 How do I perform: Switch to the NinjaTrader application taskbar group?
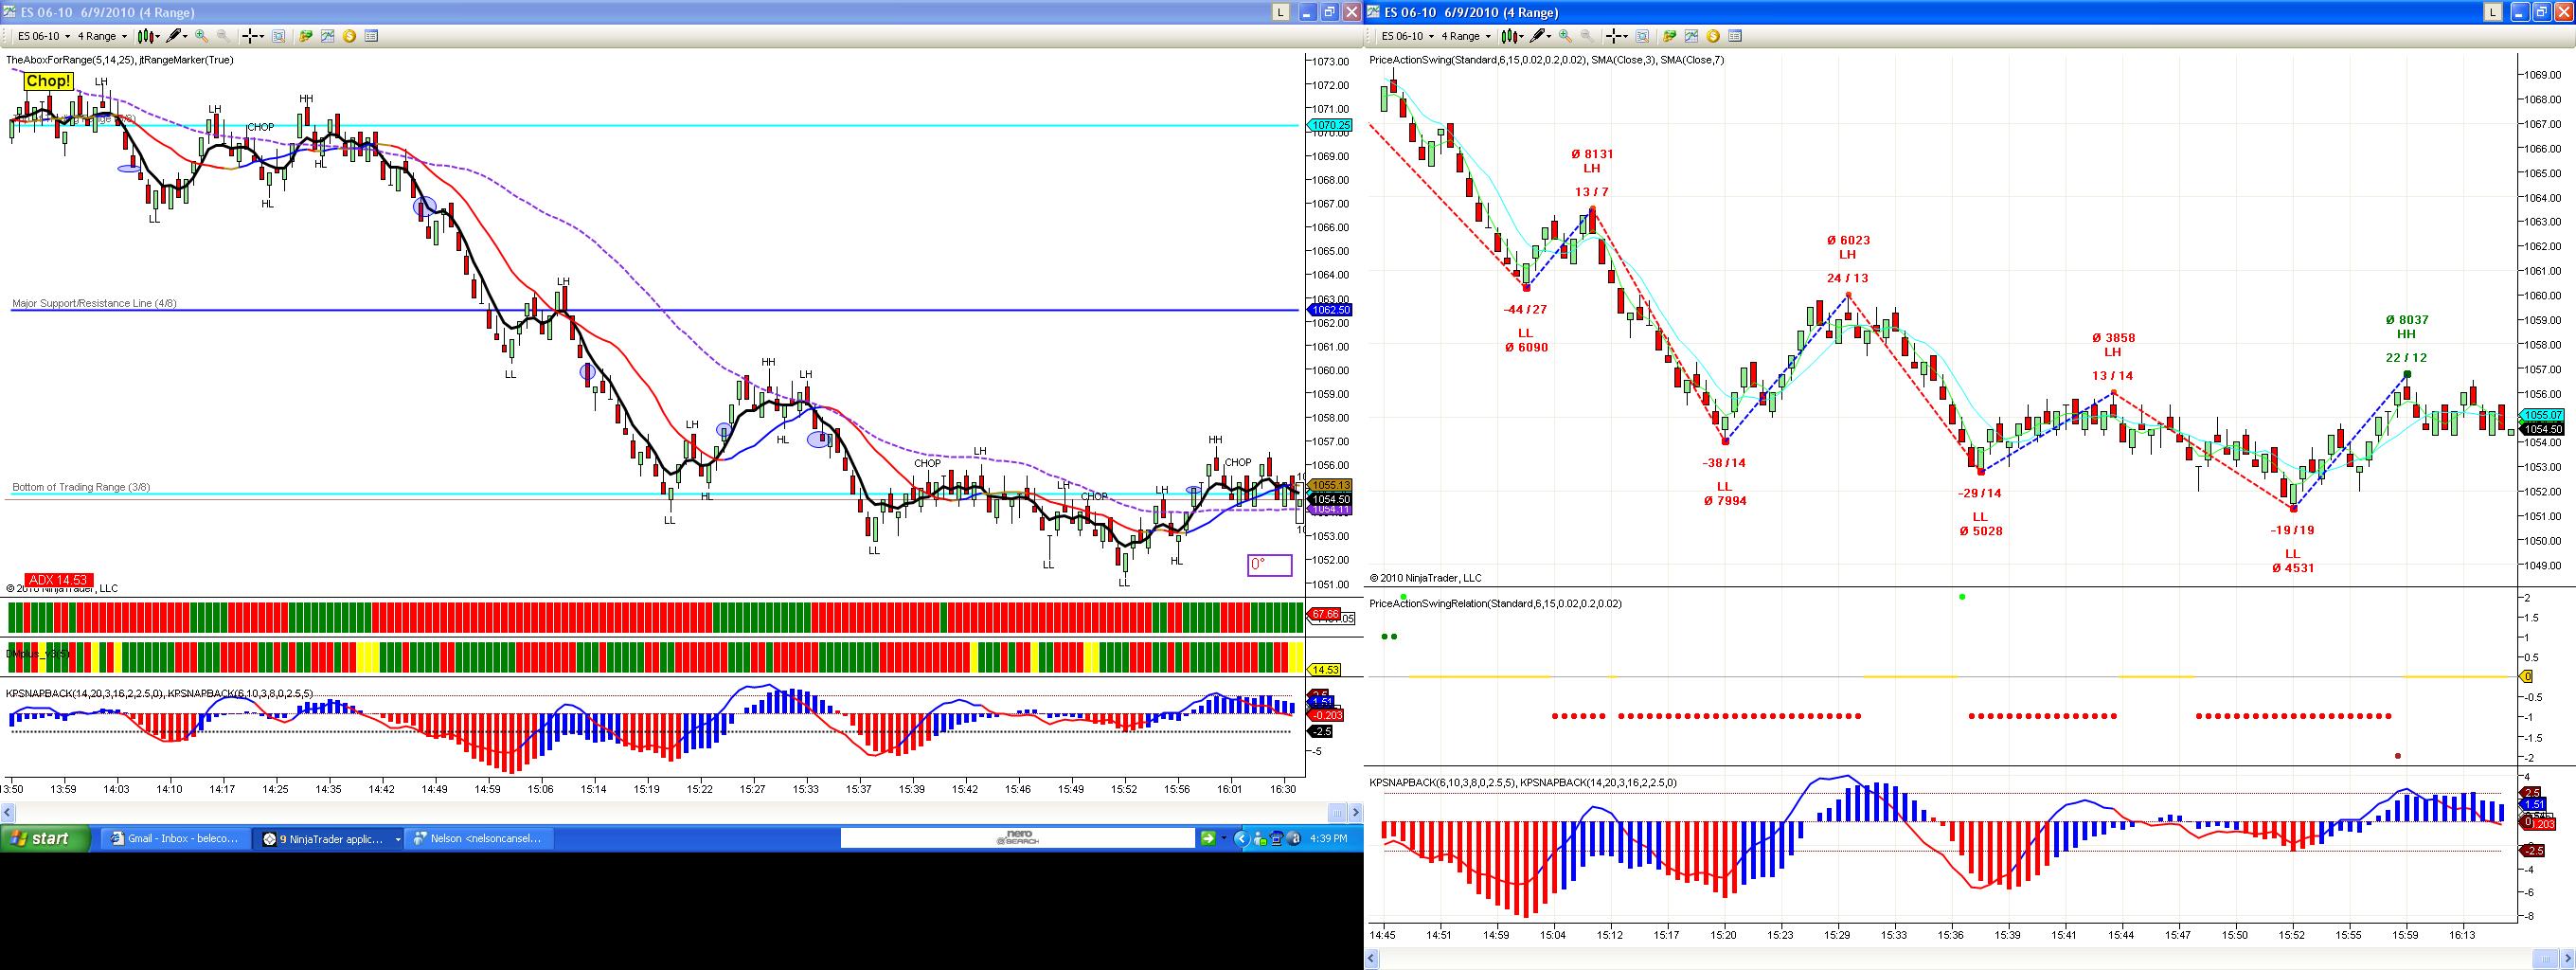328,839
